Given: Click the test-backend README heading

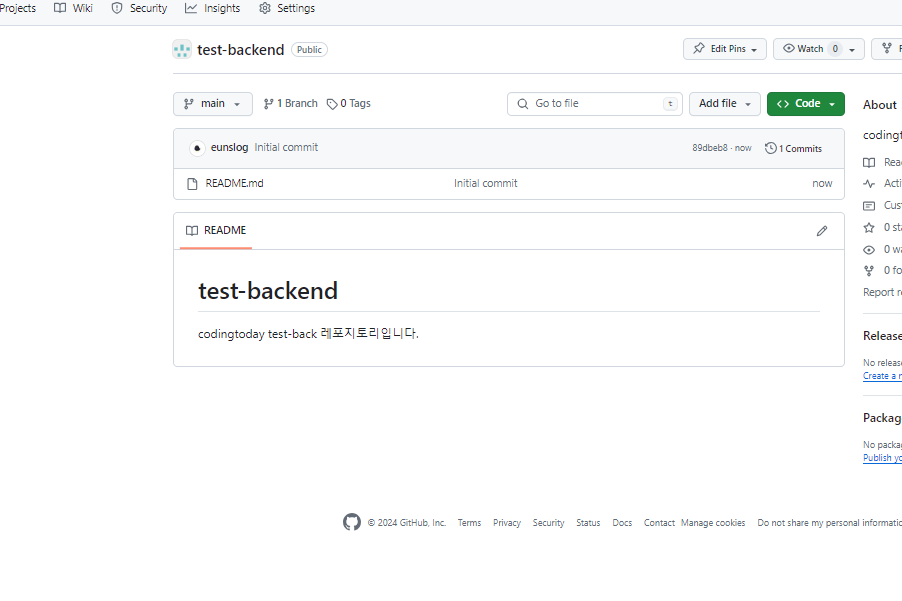Looking at the screenshot, I should [267, 291].
